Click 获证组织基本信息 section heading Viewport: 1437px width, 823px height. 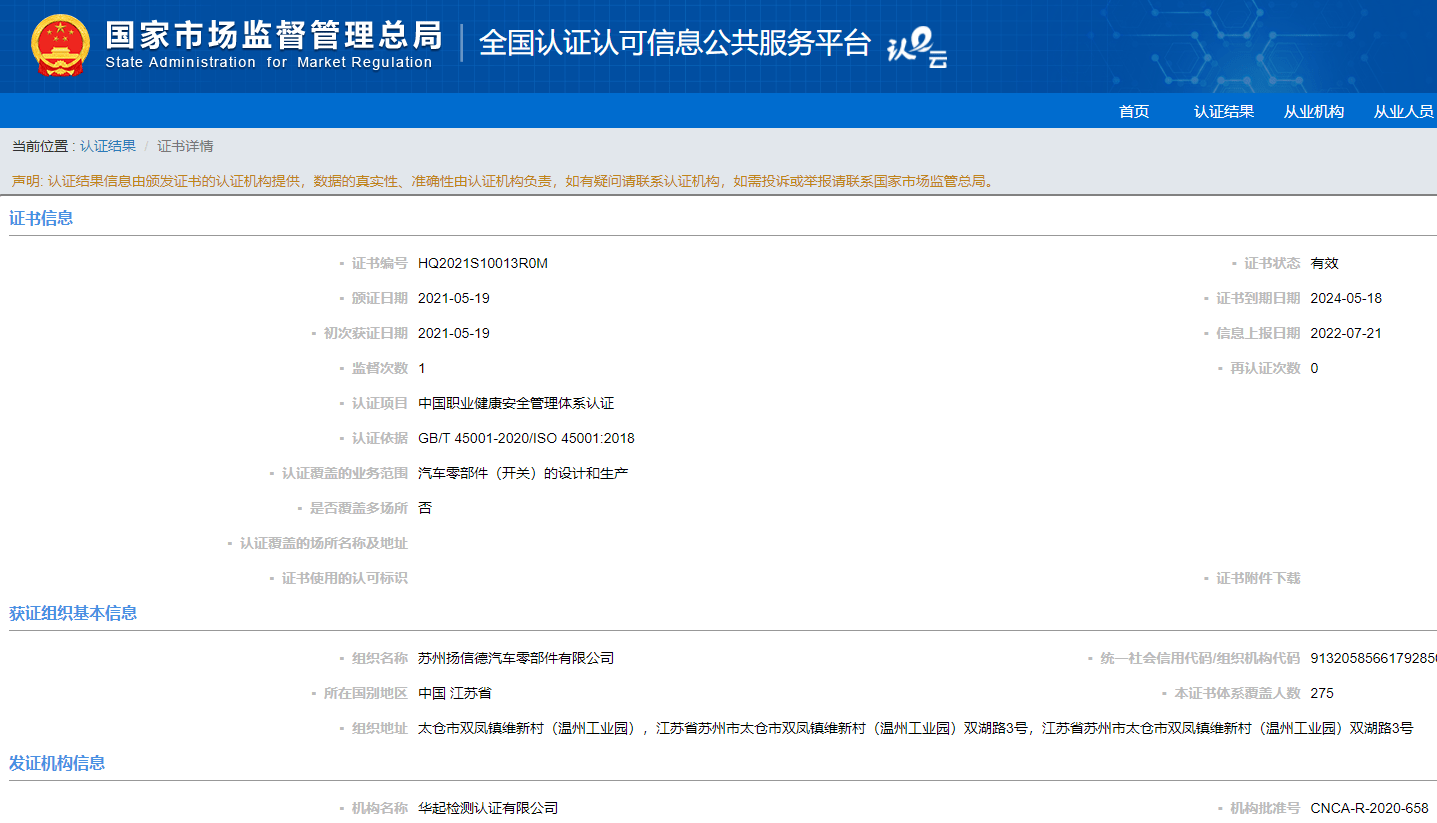point(73,613)
